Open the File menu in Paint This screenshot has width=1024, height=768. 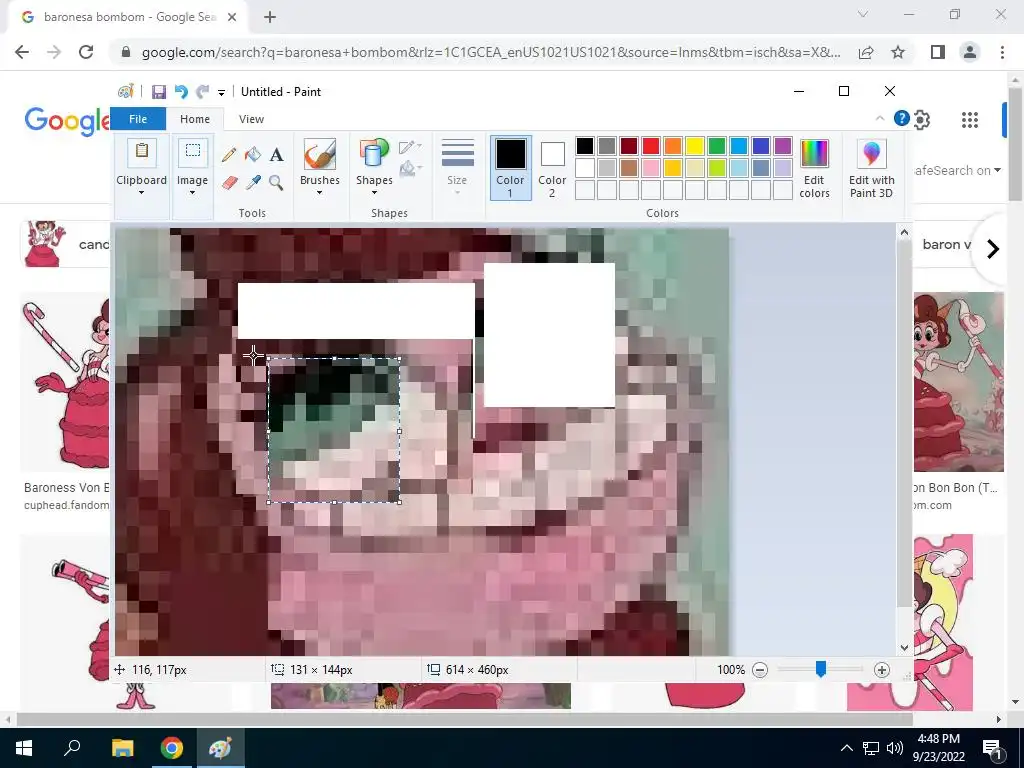[138, 119]
